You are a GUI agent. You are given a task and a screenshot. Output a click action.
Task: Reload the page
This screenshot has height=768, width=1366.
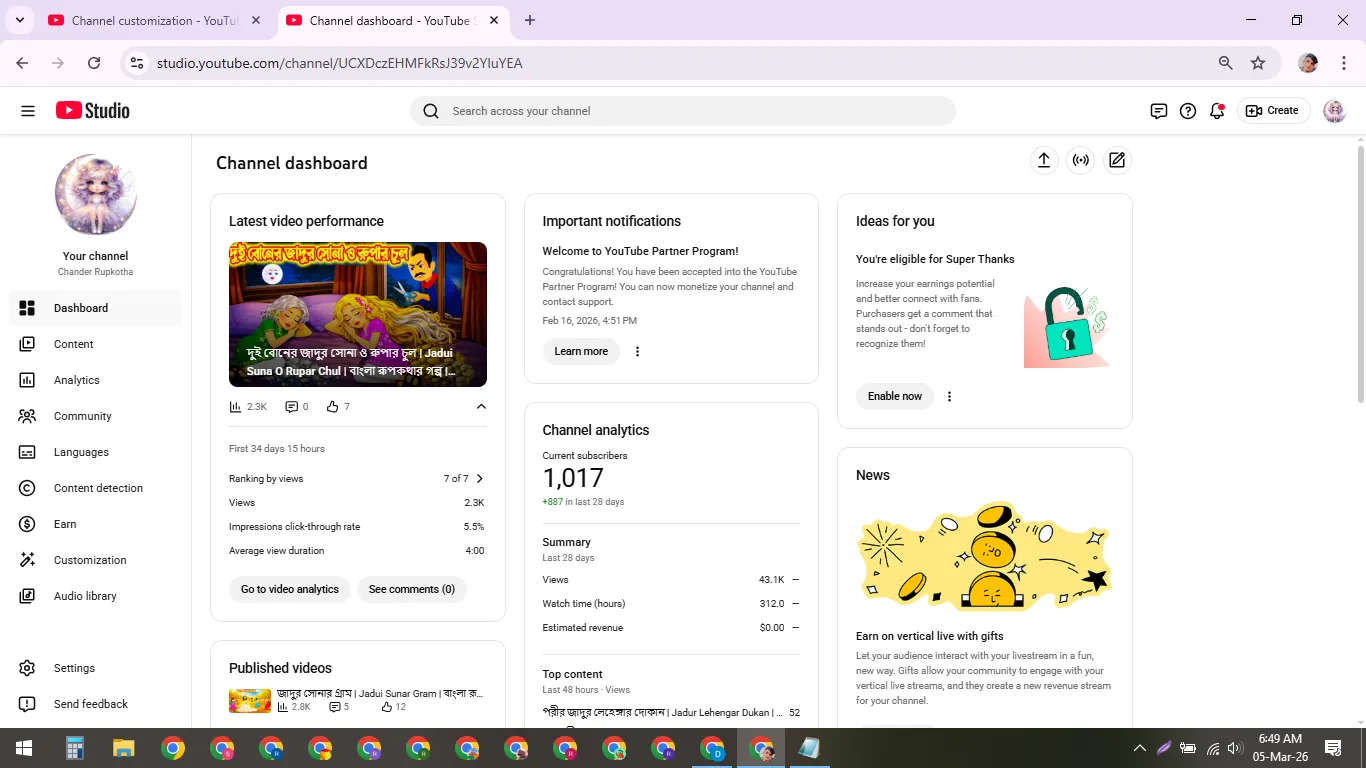click(x=94, y=63)
